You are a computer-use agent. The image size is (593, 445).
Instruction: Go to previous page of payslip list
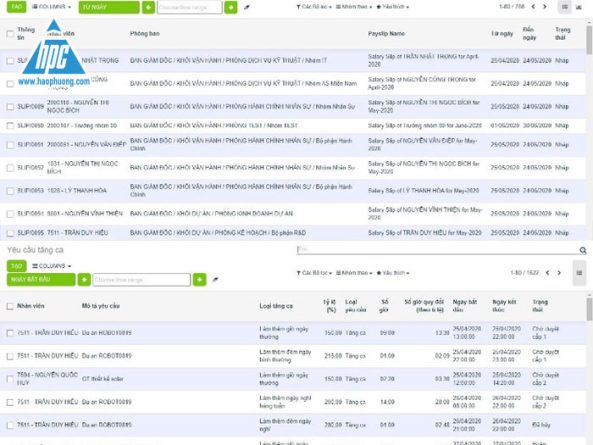pyautogui.click(x=533, y=6)
